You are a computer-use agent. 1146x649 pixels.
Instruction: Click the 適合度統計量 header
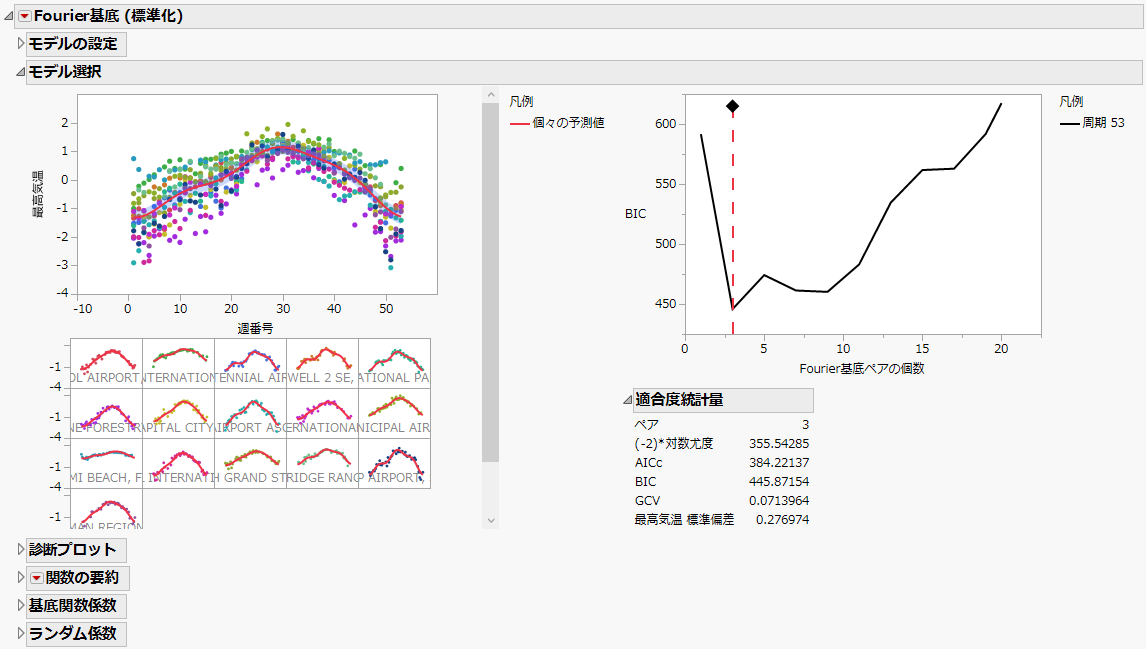pos(723,400)
